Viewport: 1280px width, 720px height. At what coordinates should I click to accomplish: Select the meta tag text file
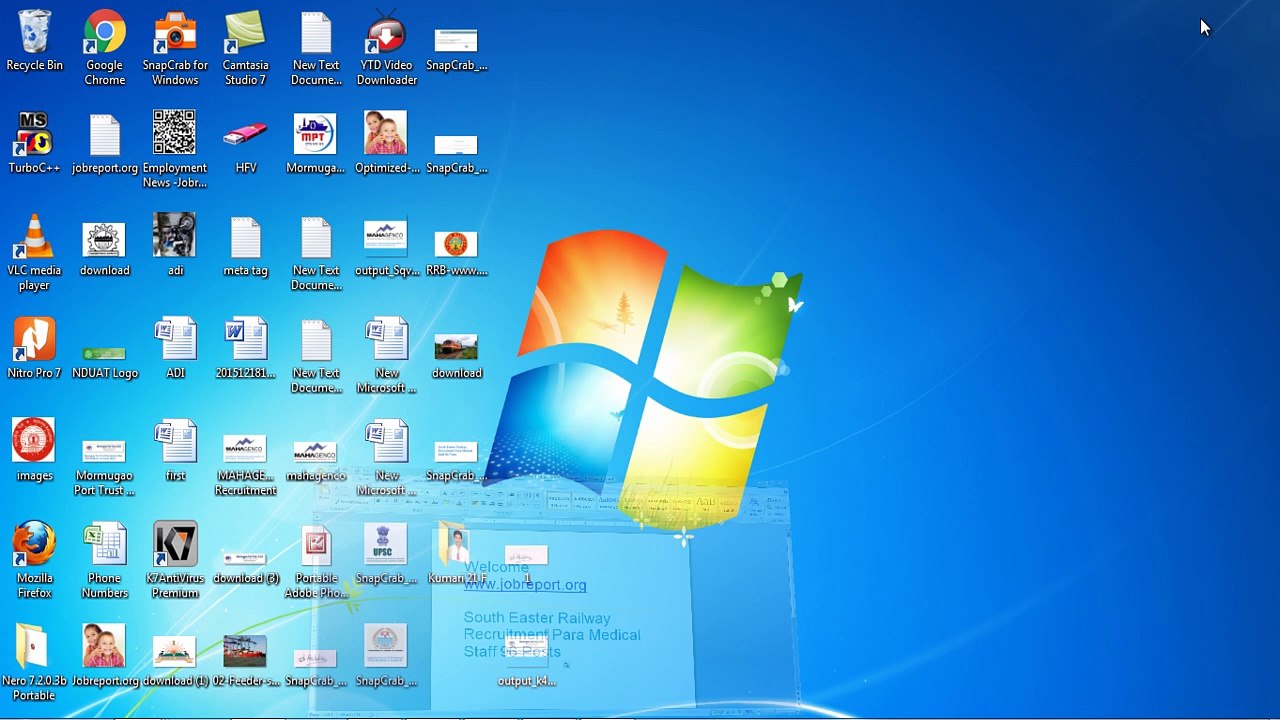(245, 246)
